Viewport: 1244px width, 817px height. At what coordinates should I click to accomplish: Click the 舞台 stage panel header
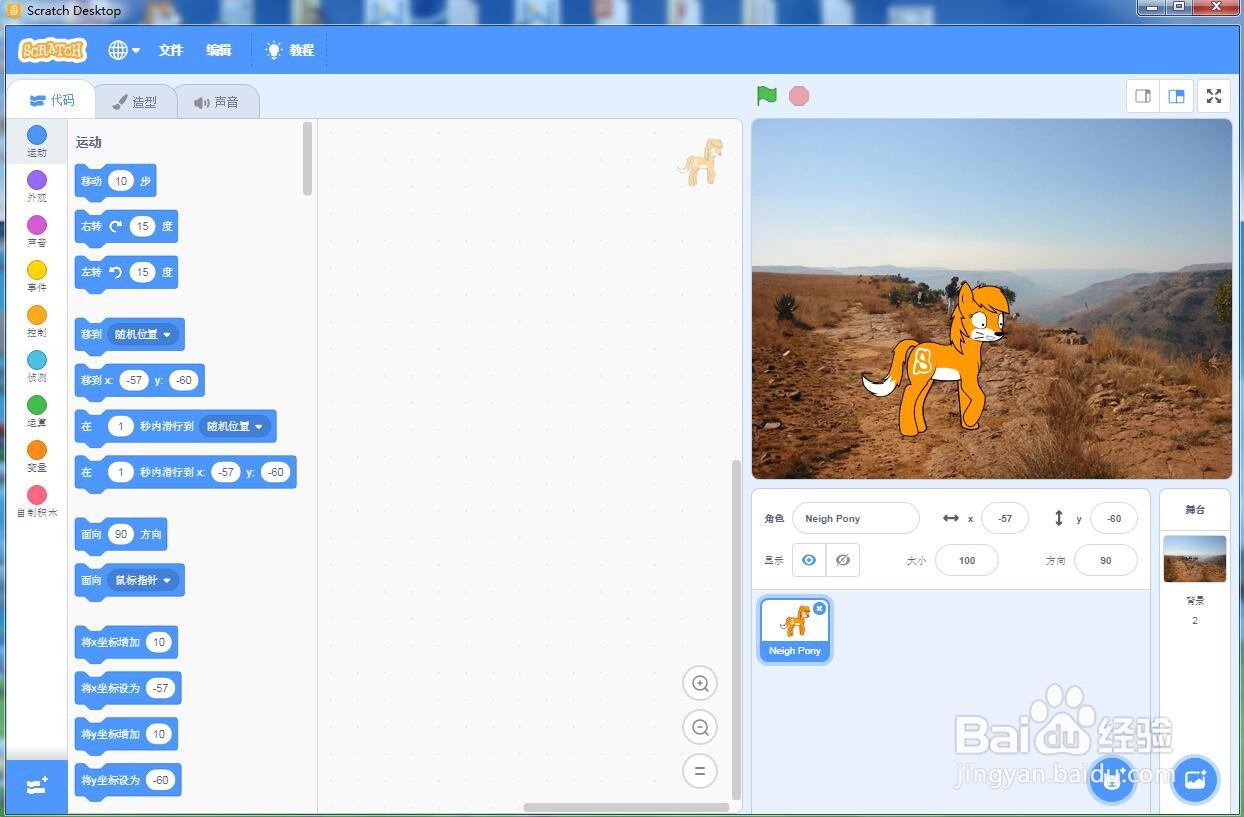pos(1195,509)
